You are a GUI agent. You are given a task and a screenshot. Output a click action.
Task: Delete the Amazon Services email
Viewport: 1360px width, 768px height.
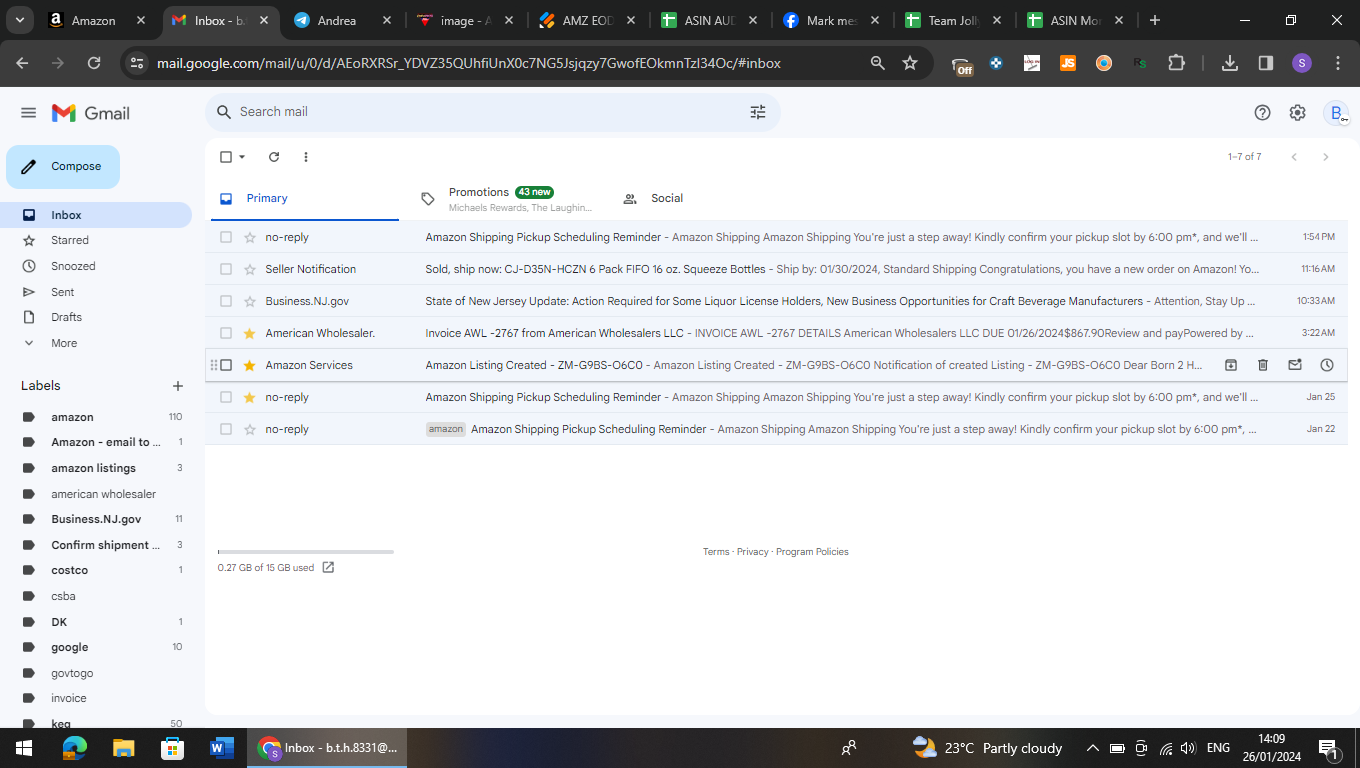point(1263,365)
